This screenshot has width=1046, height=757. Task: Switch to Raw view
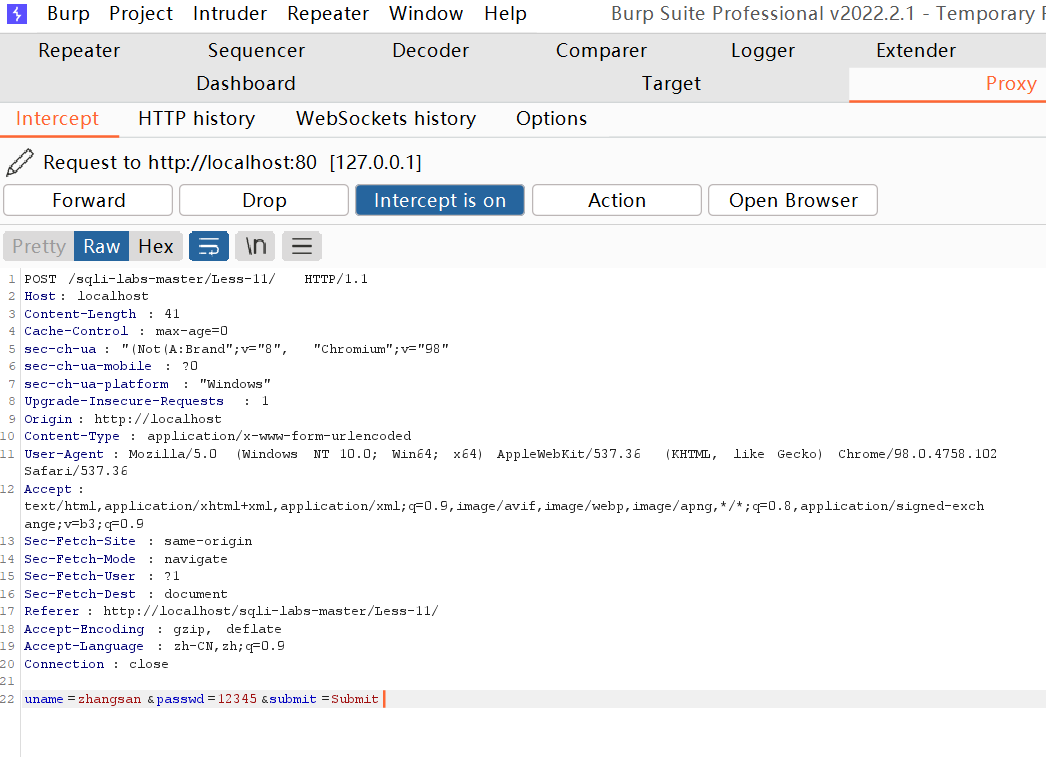tap(101, 246)
